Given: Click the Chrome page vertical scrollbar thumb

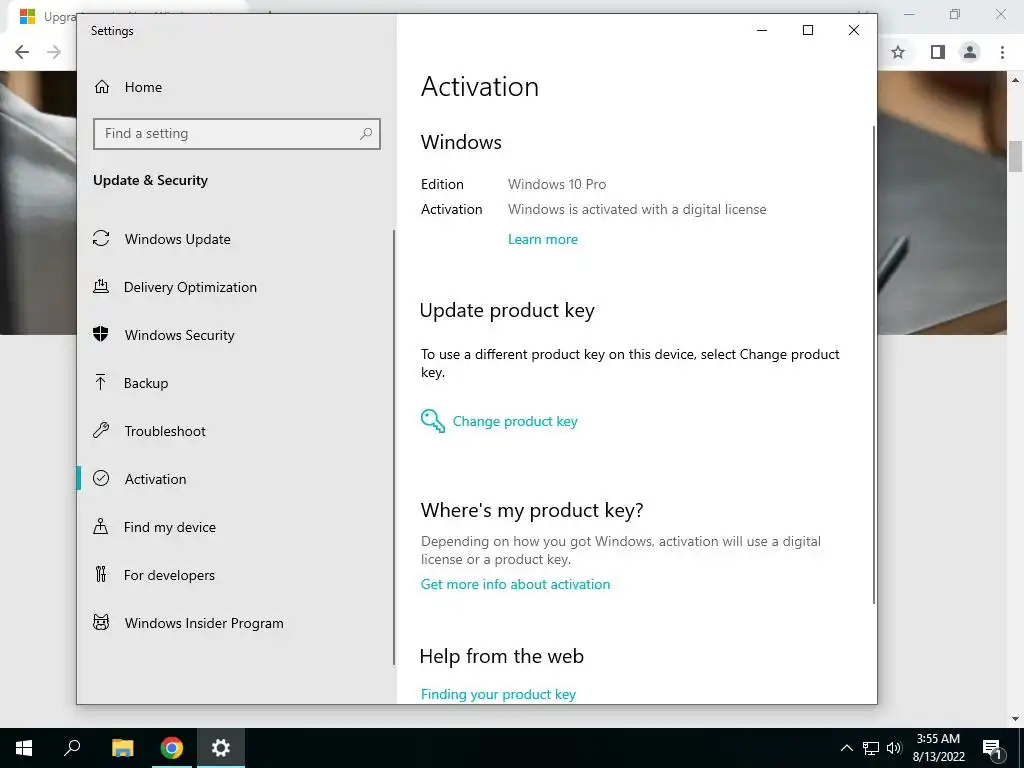Looking at the screenshot, I should pyautogui.click(x=1015, y=155).
